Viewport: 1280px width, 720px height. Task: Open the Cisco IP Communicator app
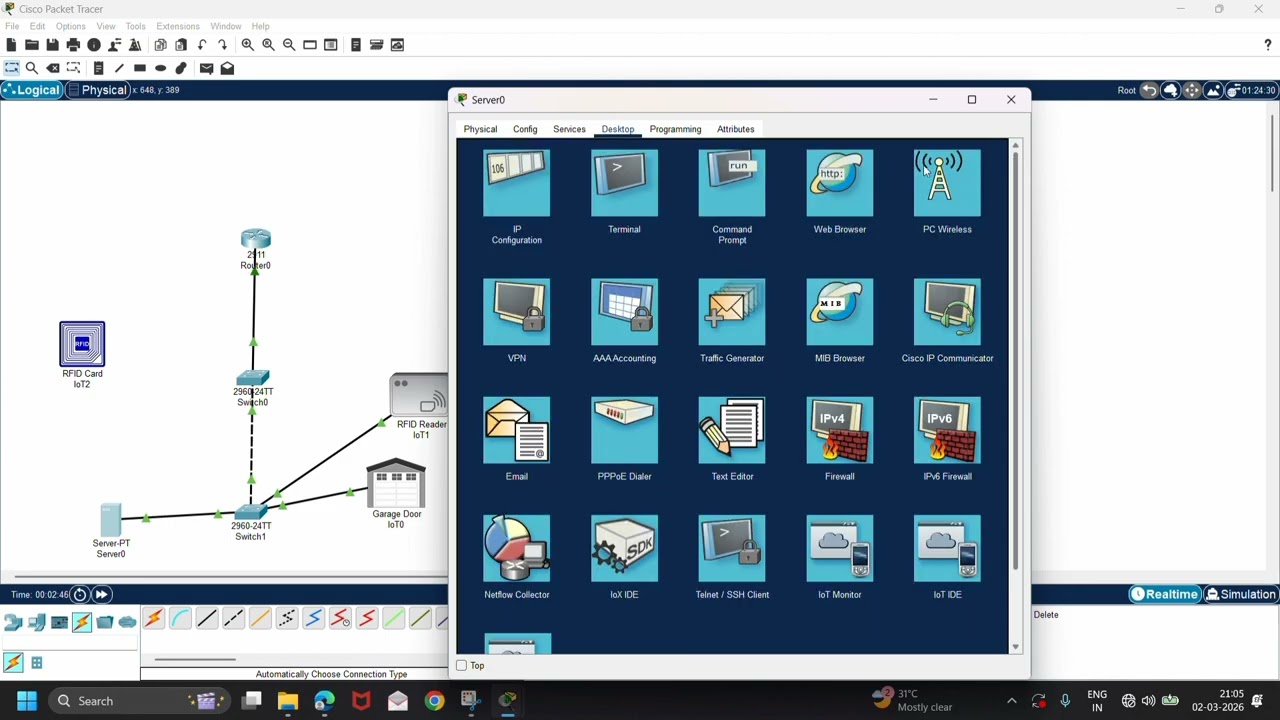(947, 312)
